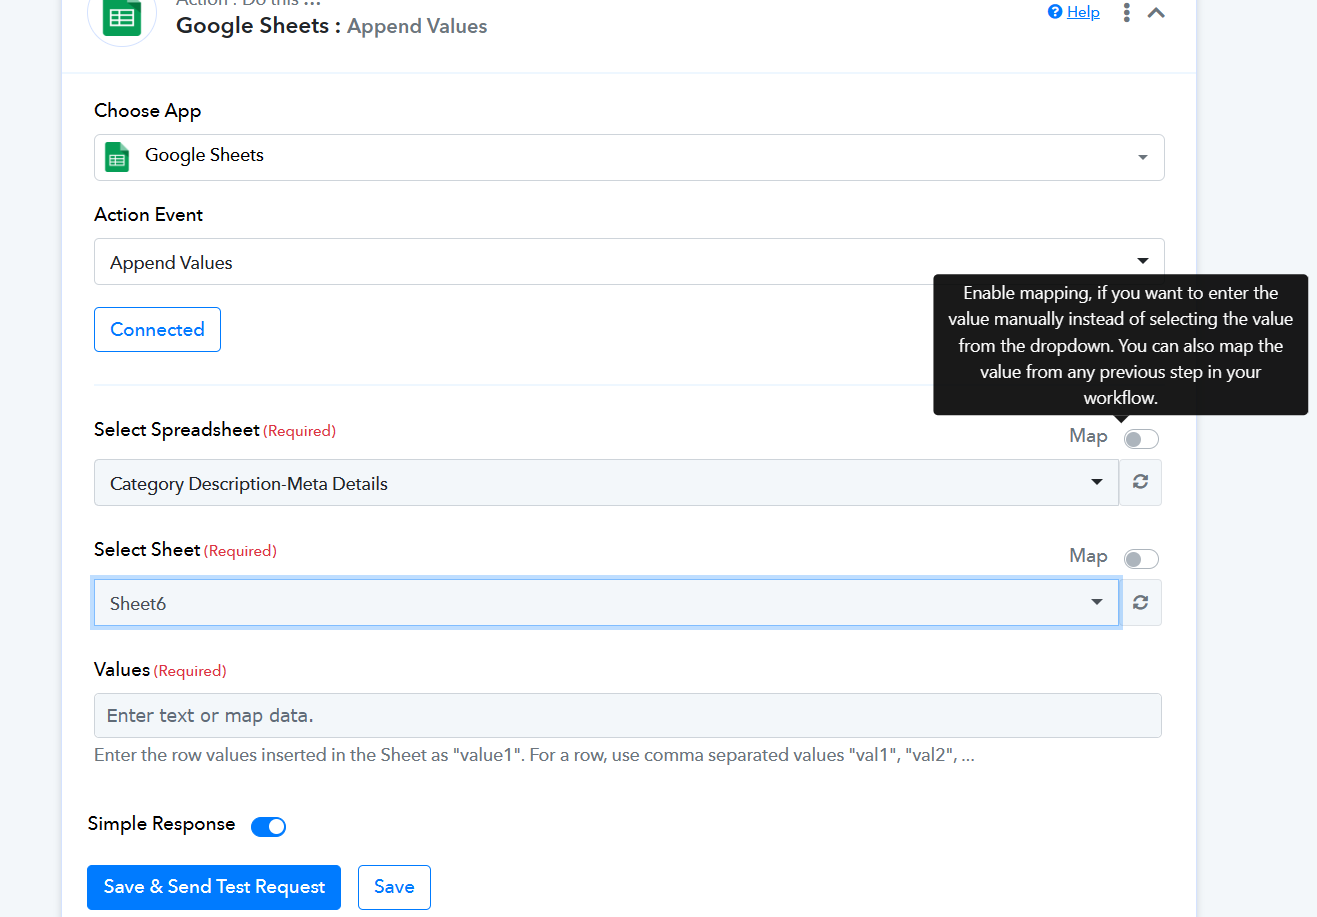Collapse the action step with the chevron
1317x917 pixels.
click(1156, 13)
